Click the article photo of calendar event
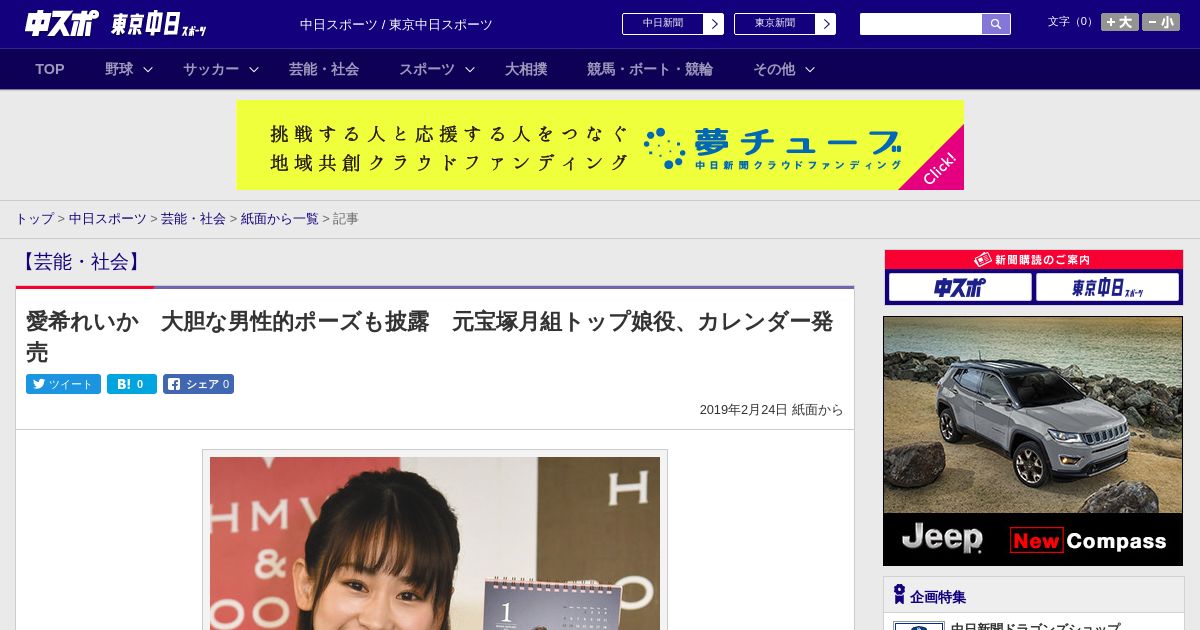Image resolution: width=1200 pixels, height=630 pixels. coord(435,543)
